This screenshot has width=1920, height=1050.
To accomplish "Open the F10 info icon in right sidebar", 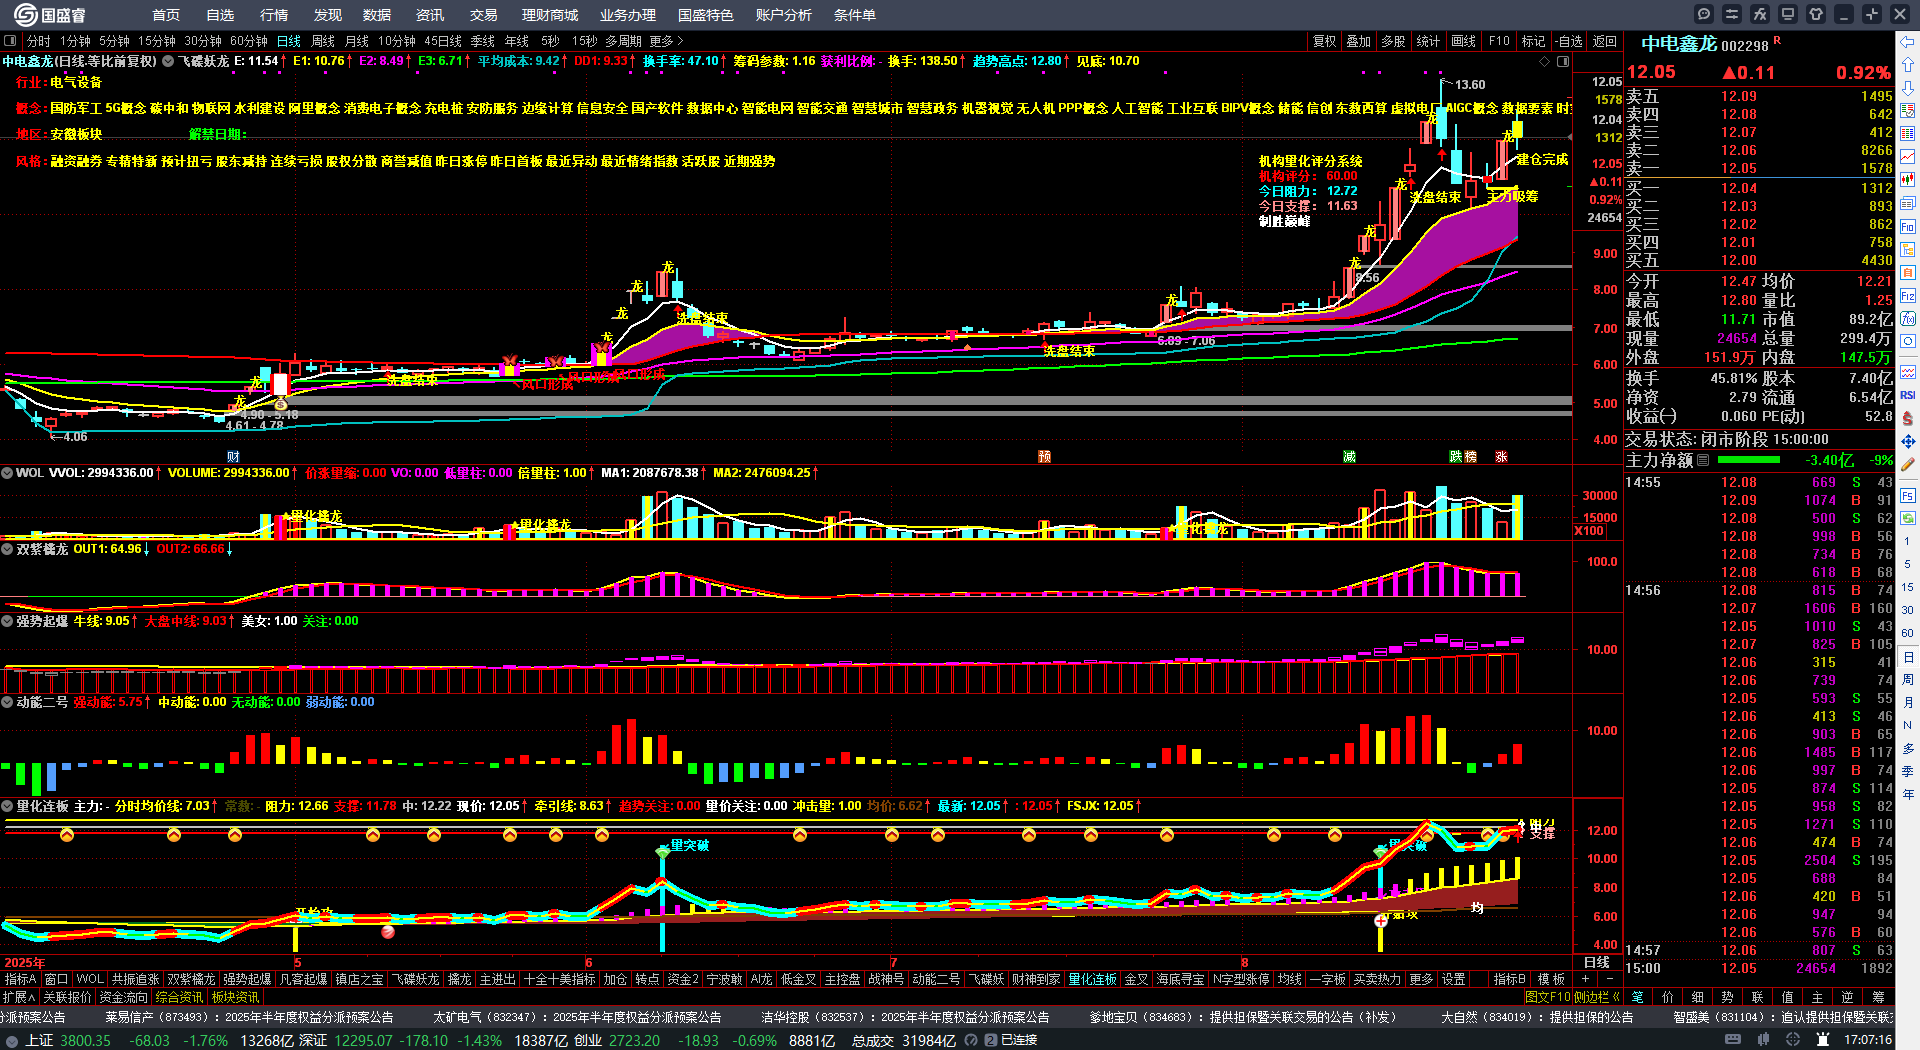I will pos(1908,227).
